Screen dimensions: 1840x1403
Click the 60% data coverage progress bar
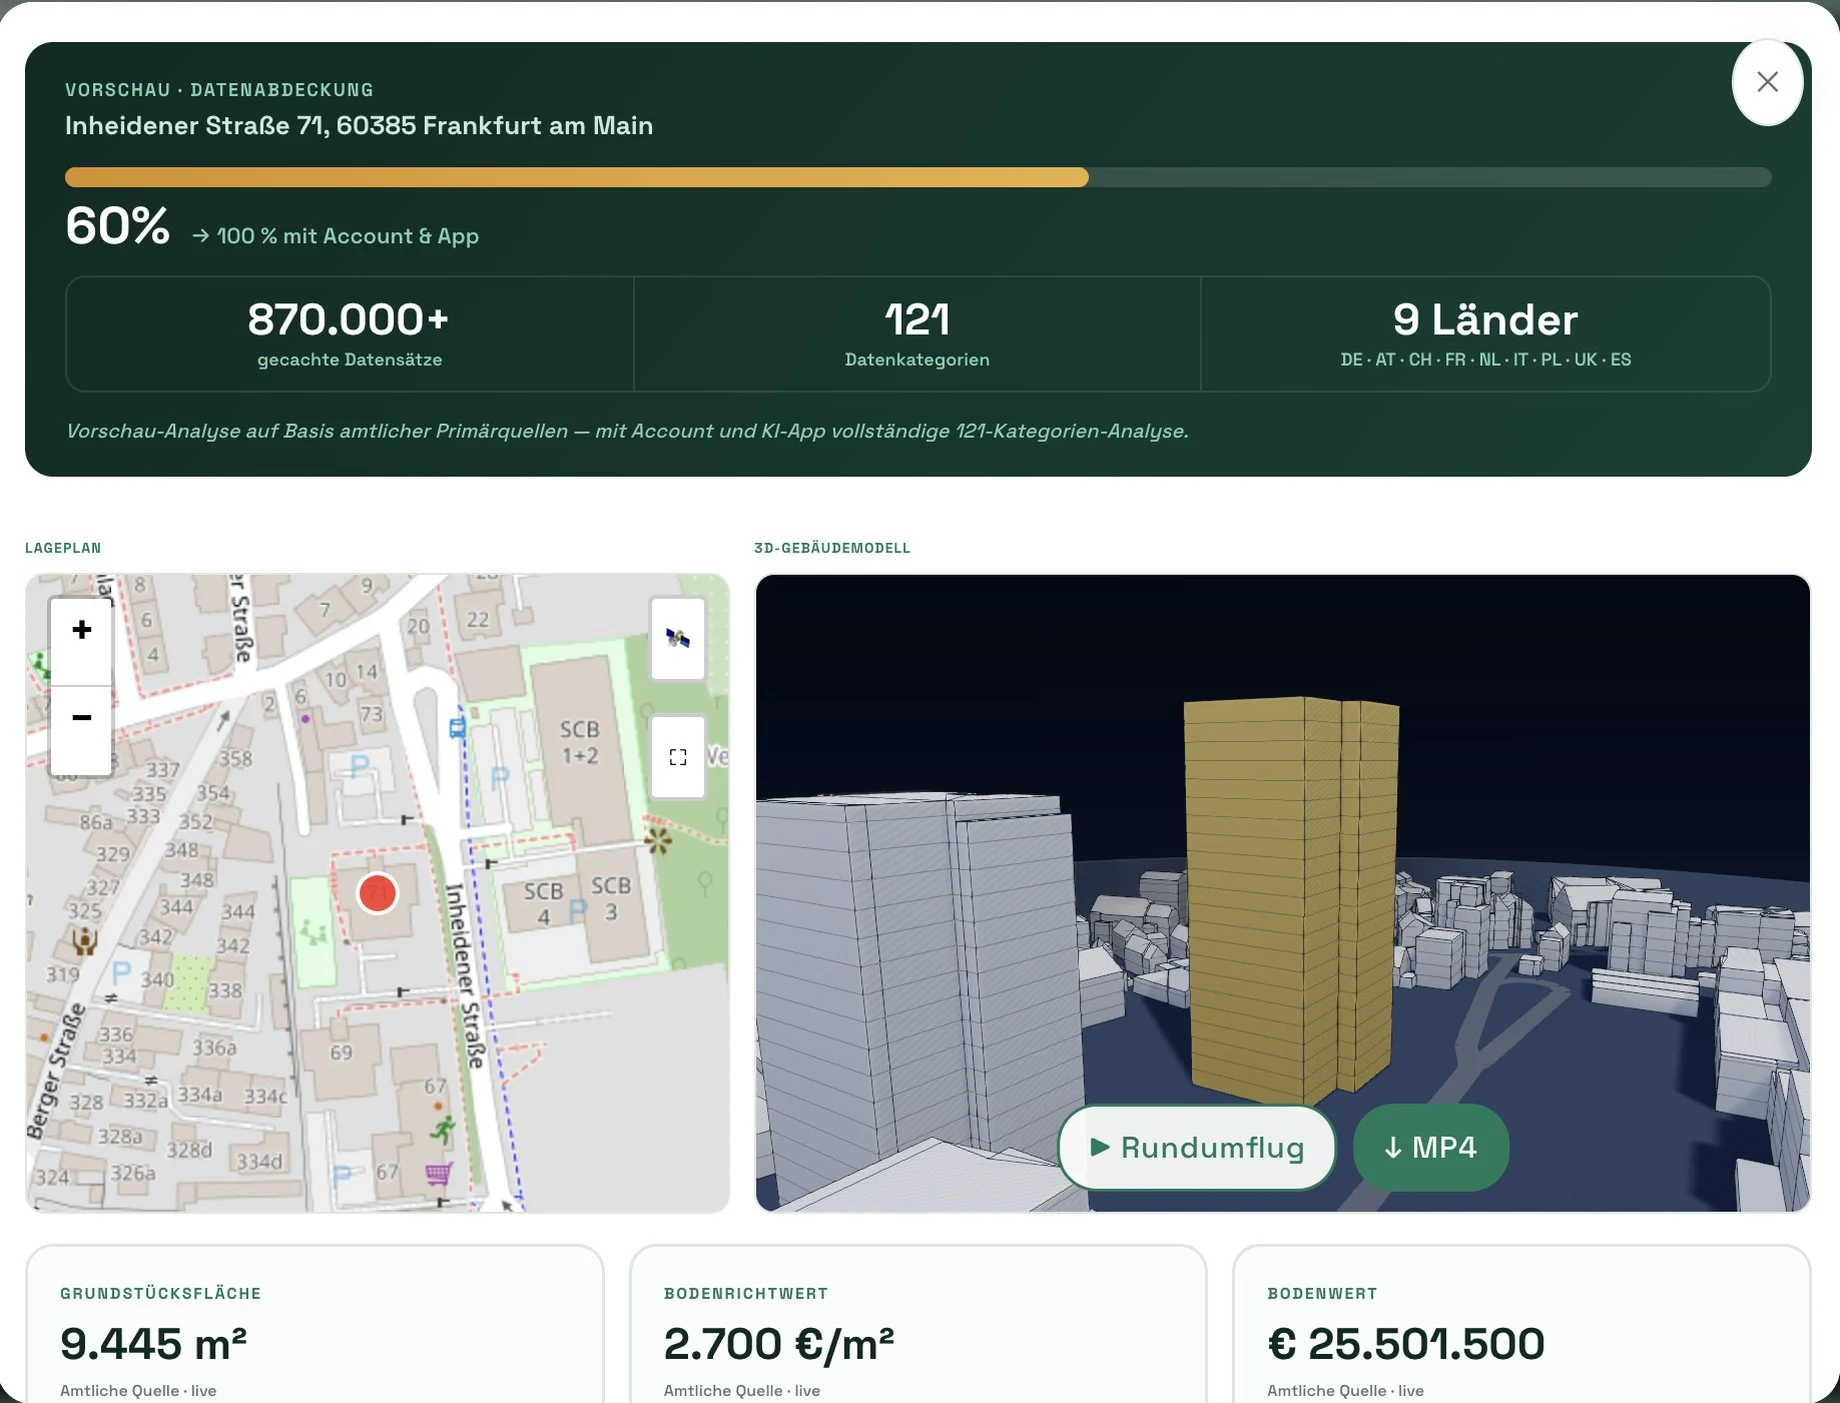[918, 177]
